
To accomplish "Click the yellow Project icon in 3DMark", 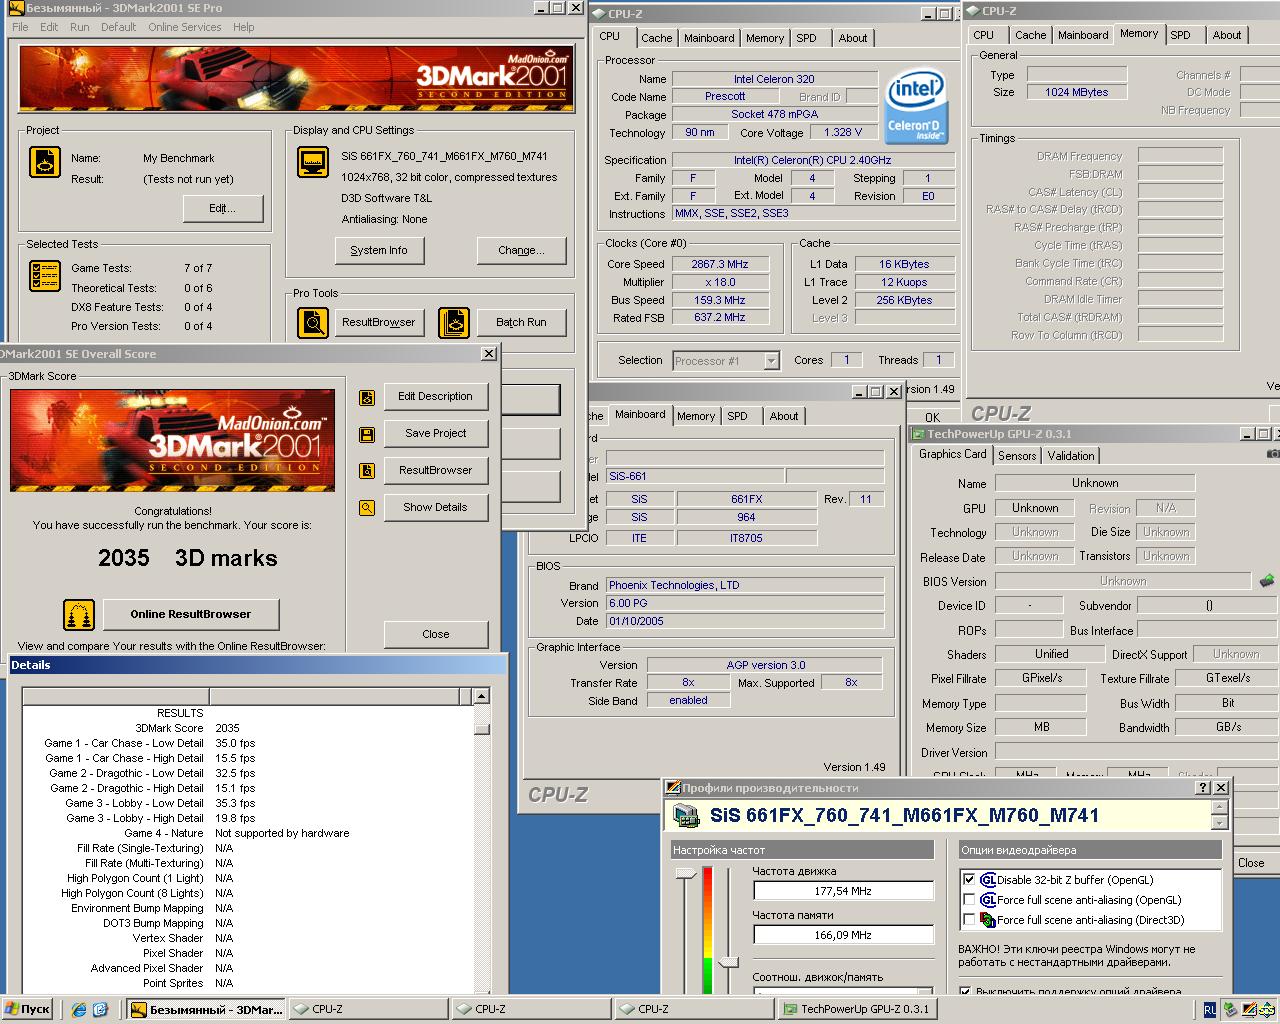I will pyautogui.click(x=45, y=162).
